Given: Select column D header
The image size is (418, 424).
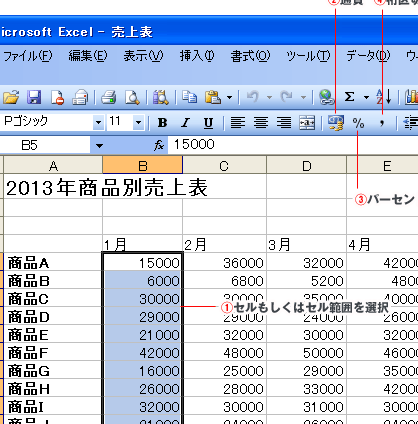Looking at the screenshot, I should [306, 165].
